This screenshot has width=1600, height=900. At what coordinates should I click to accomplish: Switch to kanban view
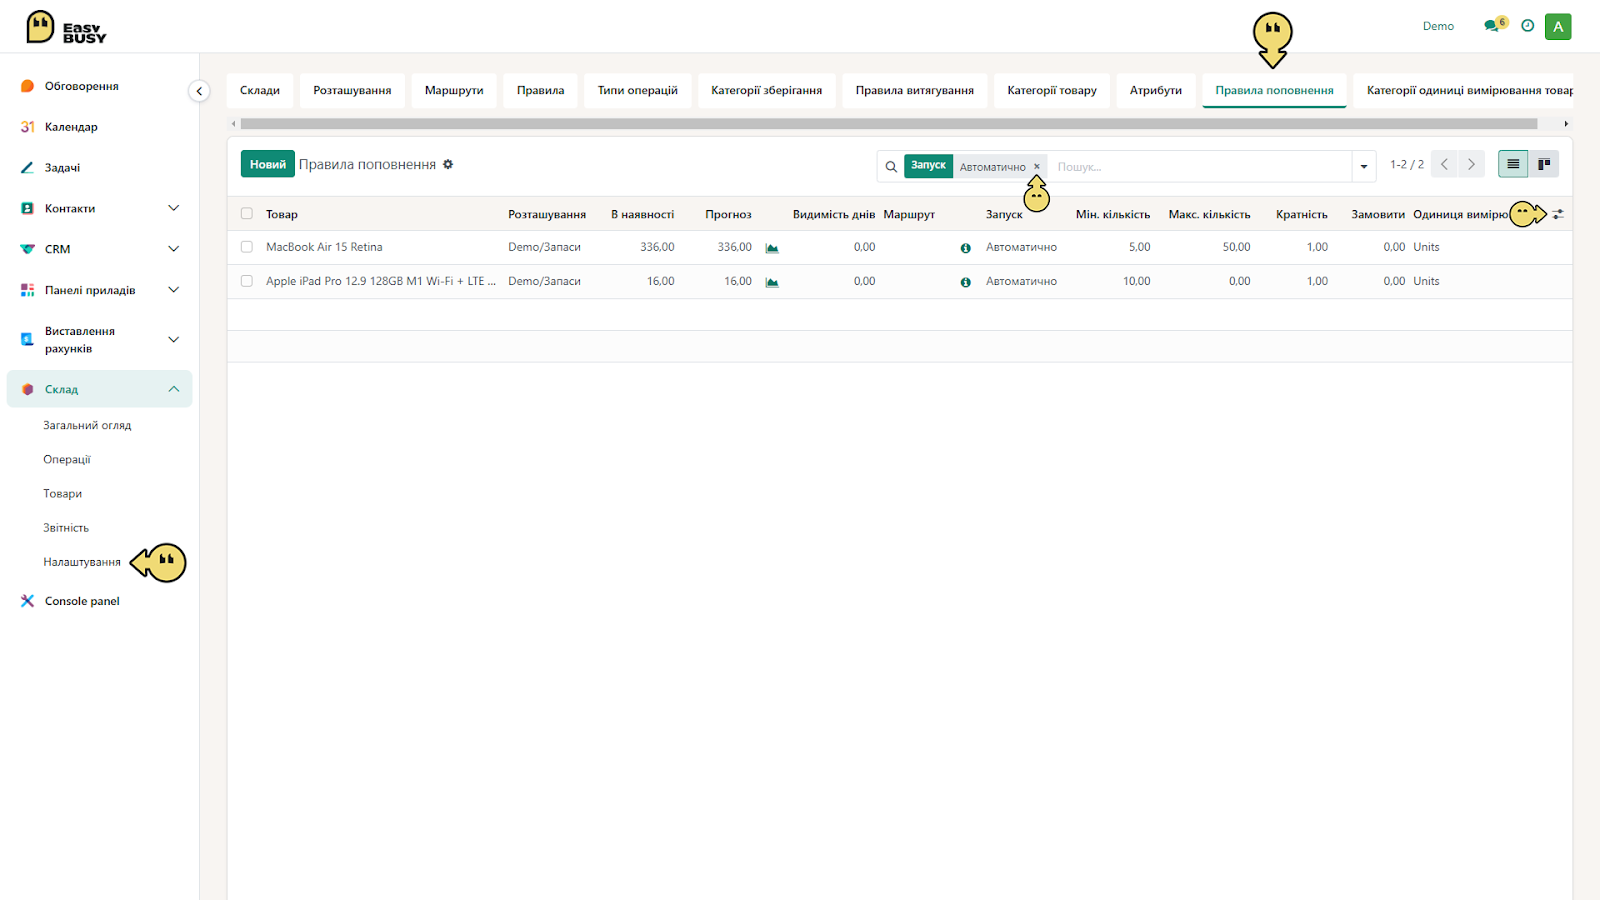pyautogui.click(x=1544, y=164)
